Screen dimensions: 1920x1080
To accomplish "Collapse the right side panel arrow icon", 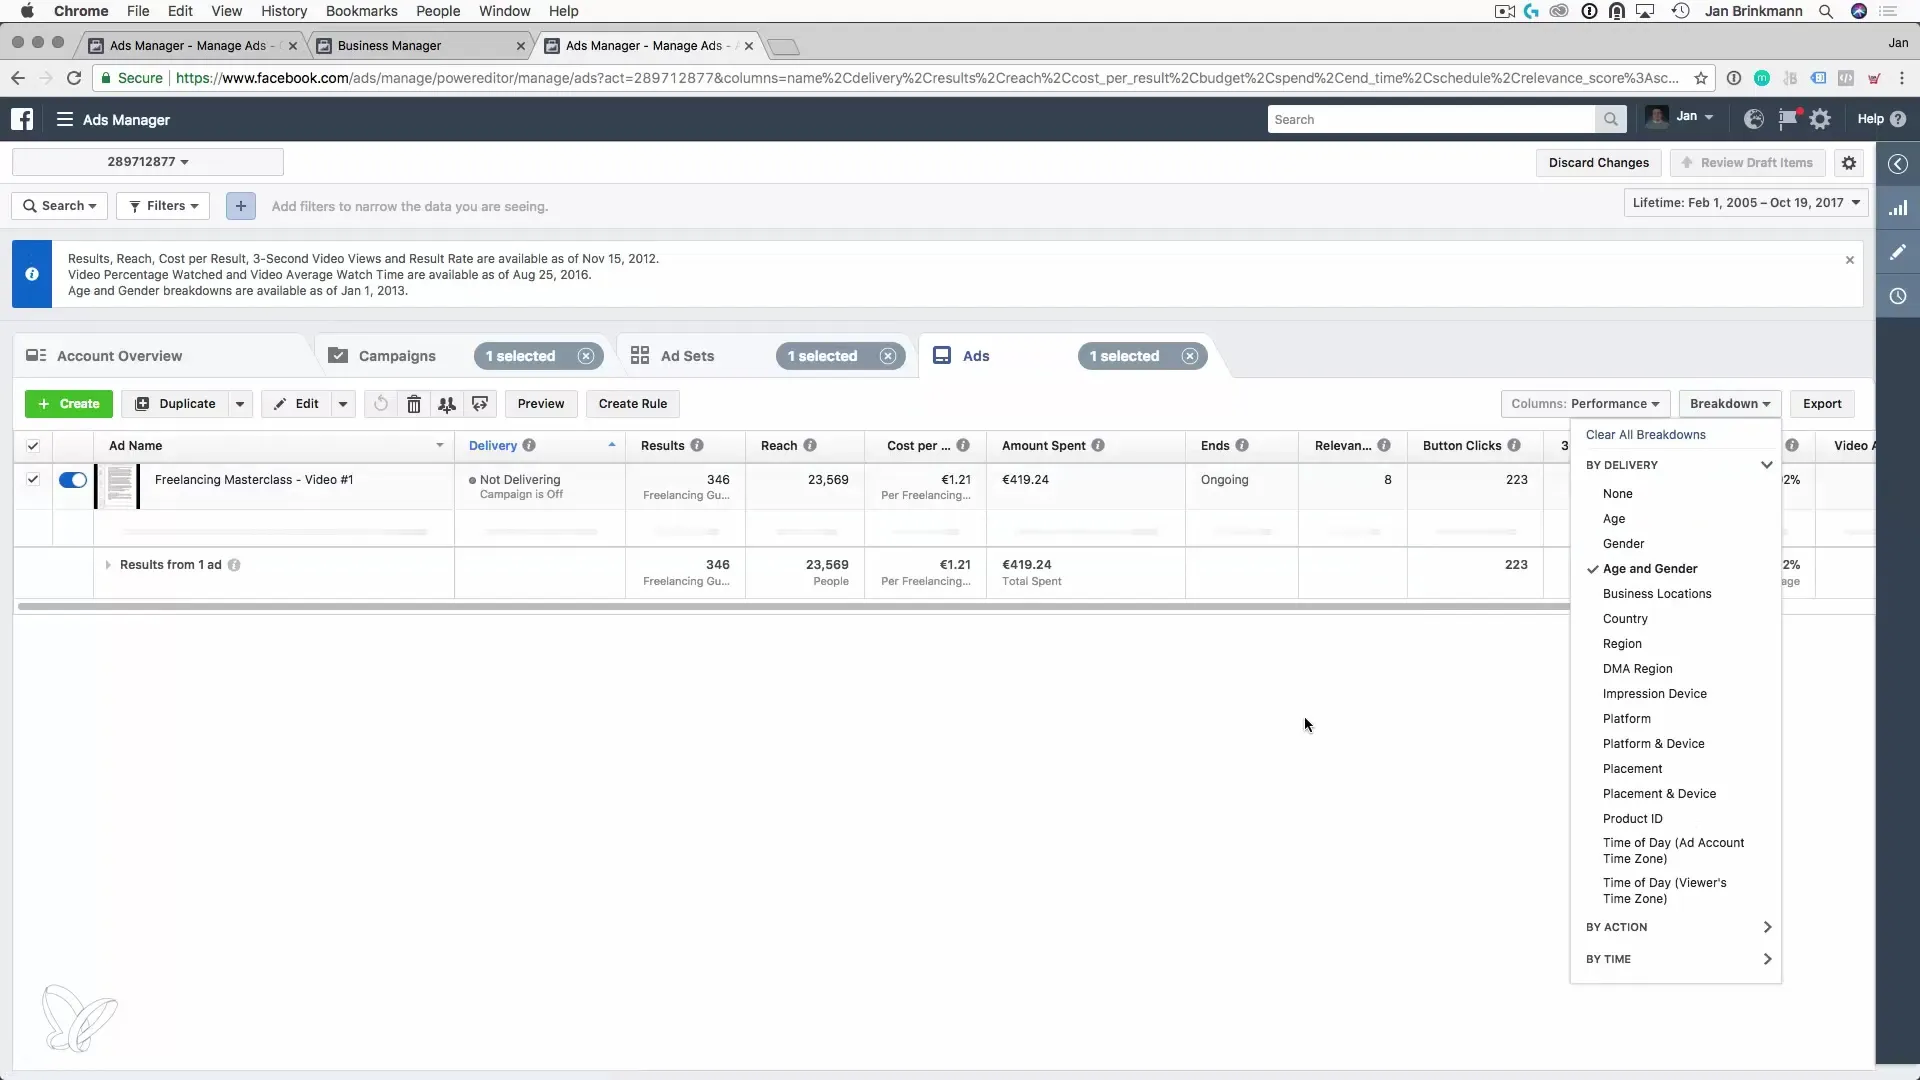I will coord(1898,164).
